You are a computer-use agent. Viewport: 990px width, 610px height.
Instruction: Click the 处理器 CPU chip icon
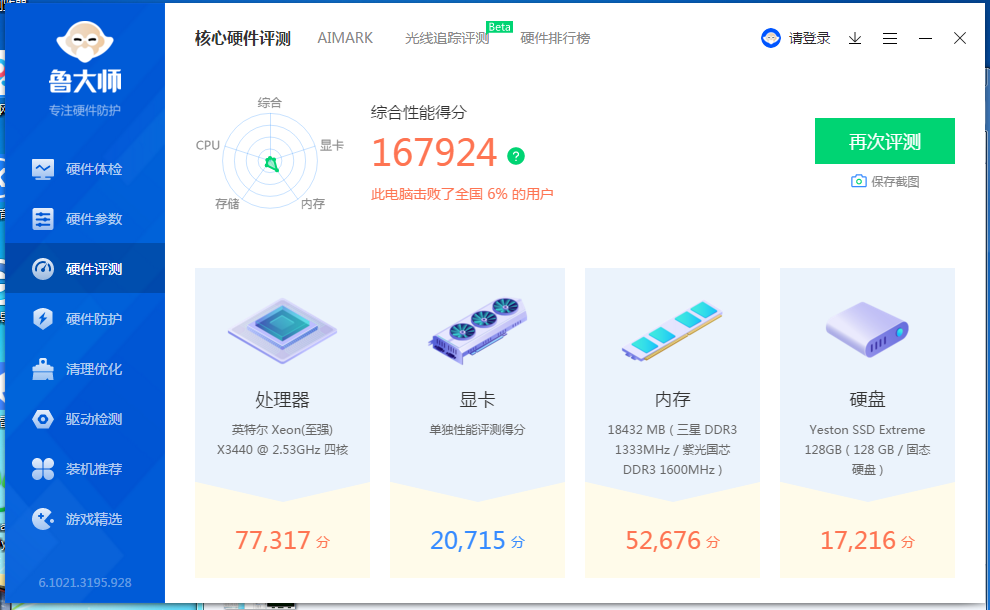pos(282,330)
